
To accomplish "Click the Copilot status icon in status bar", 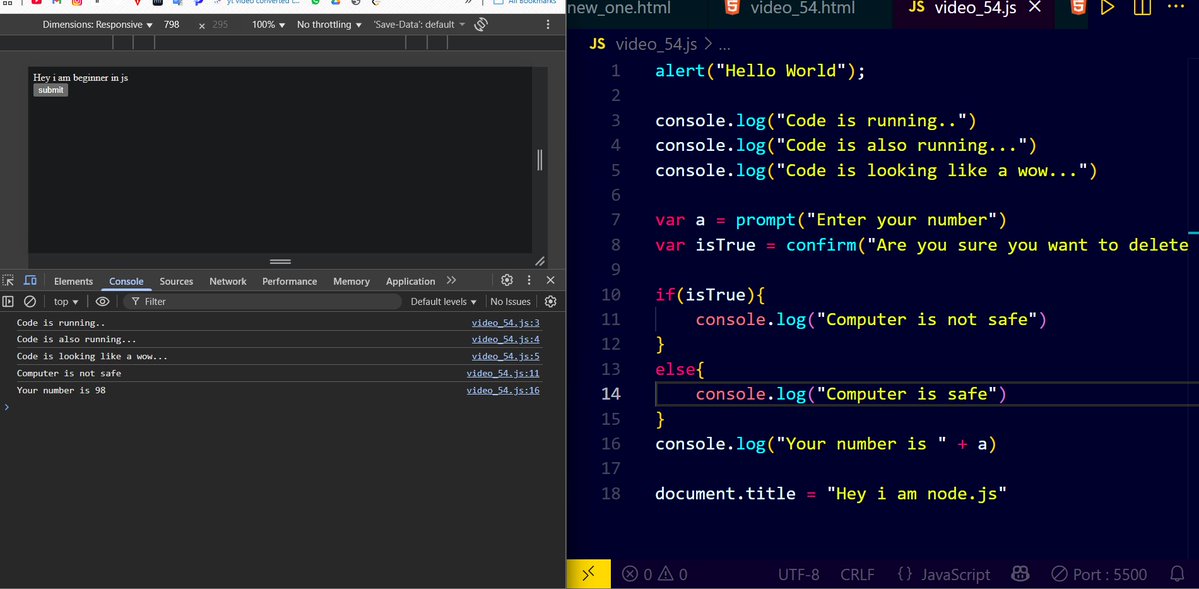I will click(1020, 574).
